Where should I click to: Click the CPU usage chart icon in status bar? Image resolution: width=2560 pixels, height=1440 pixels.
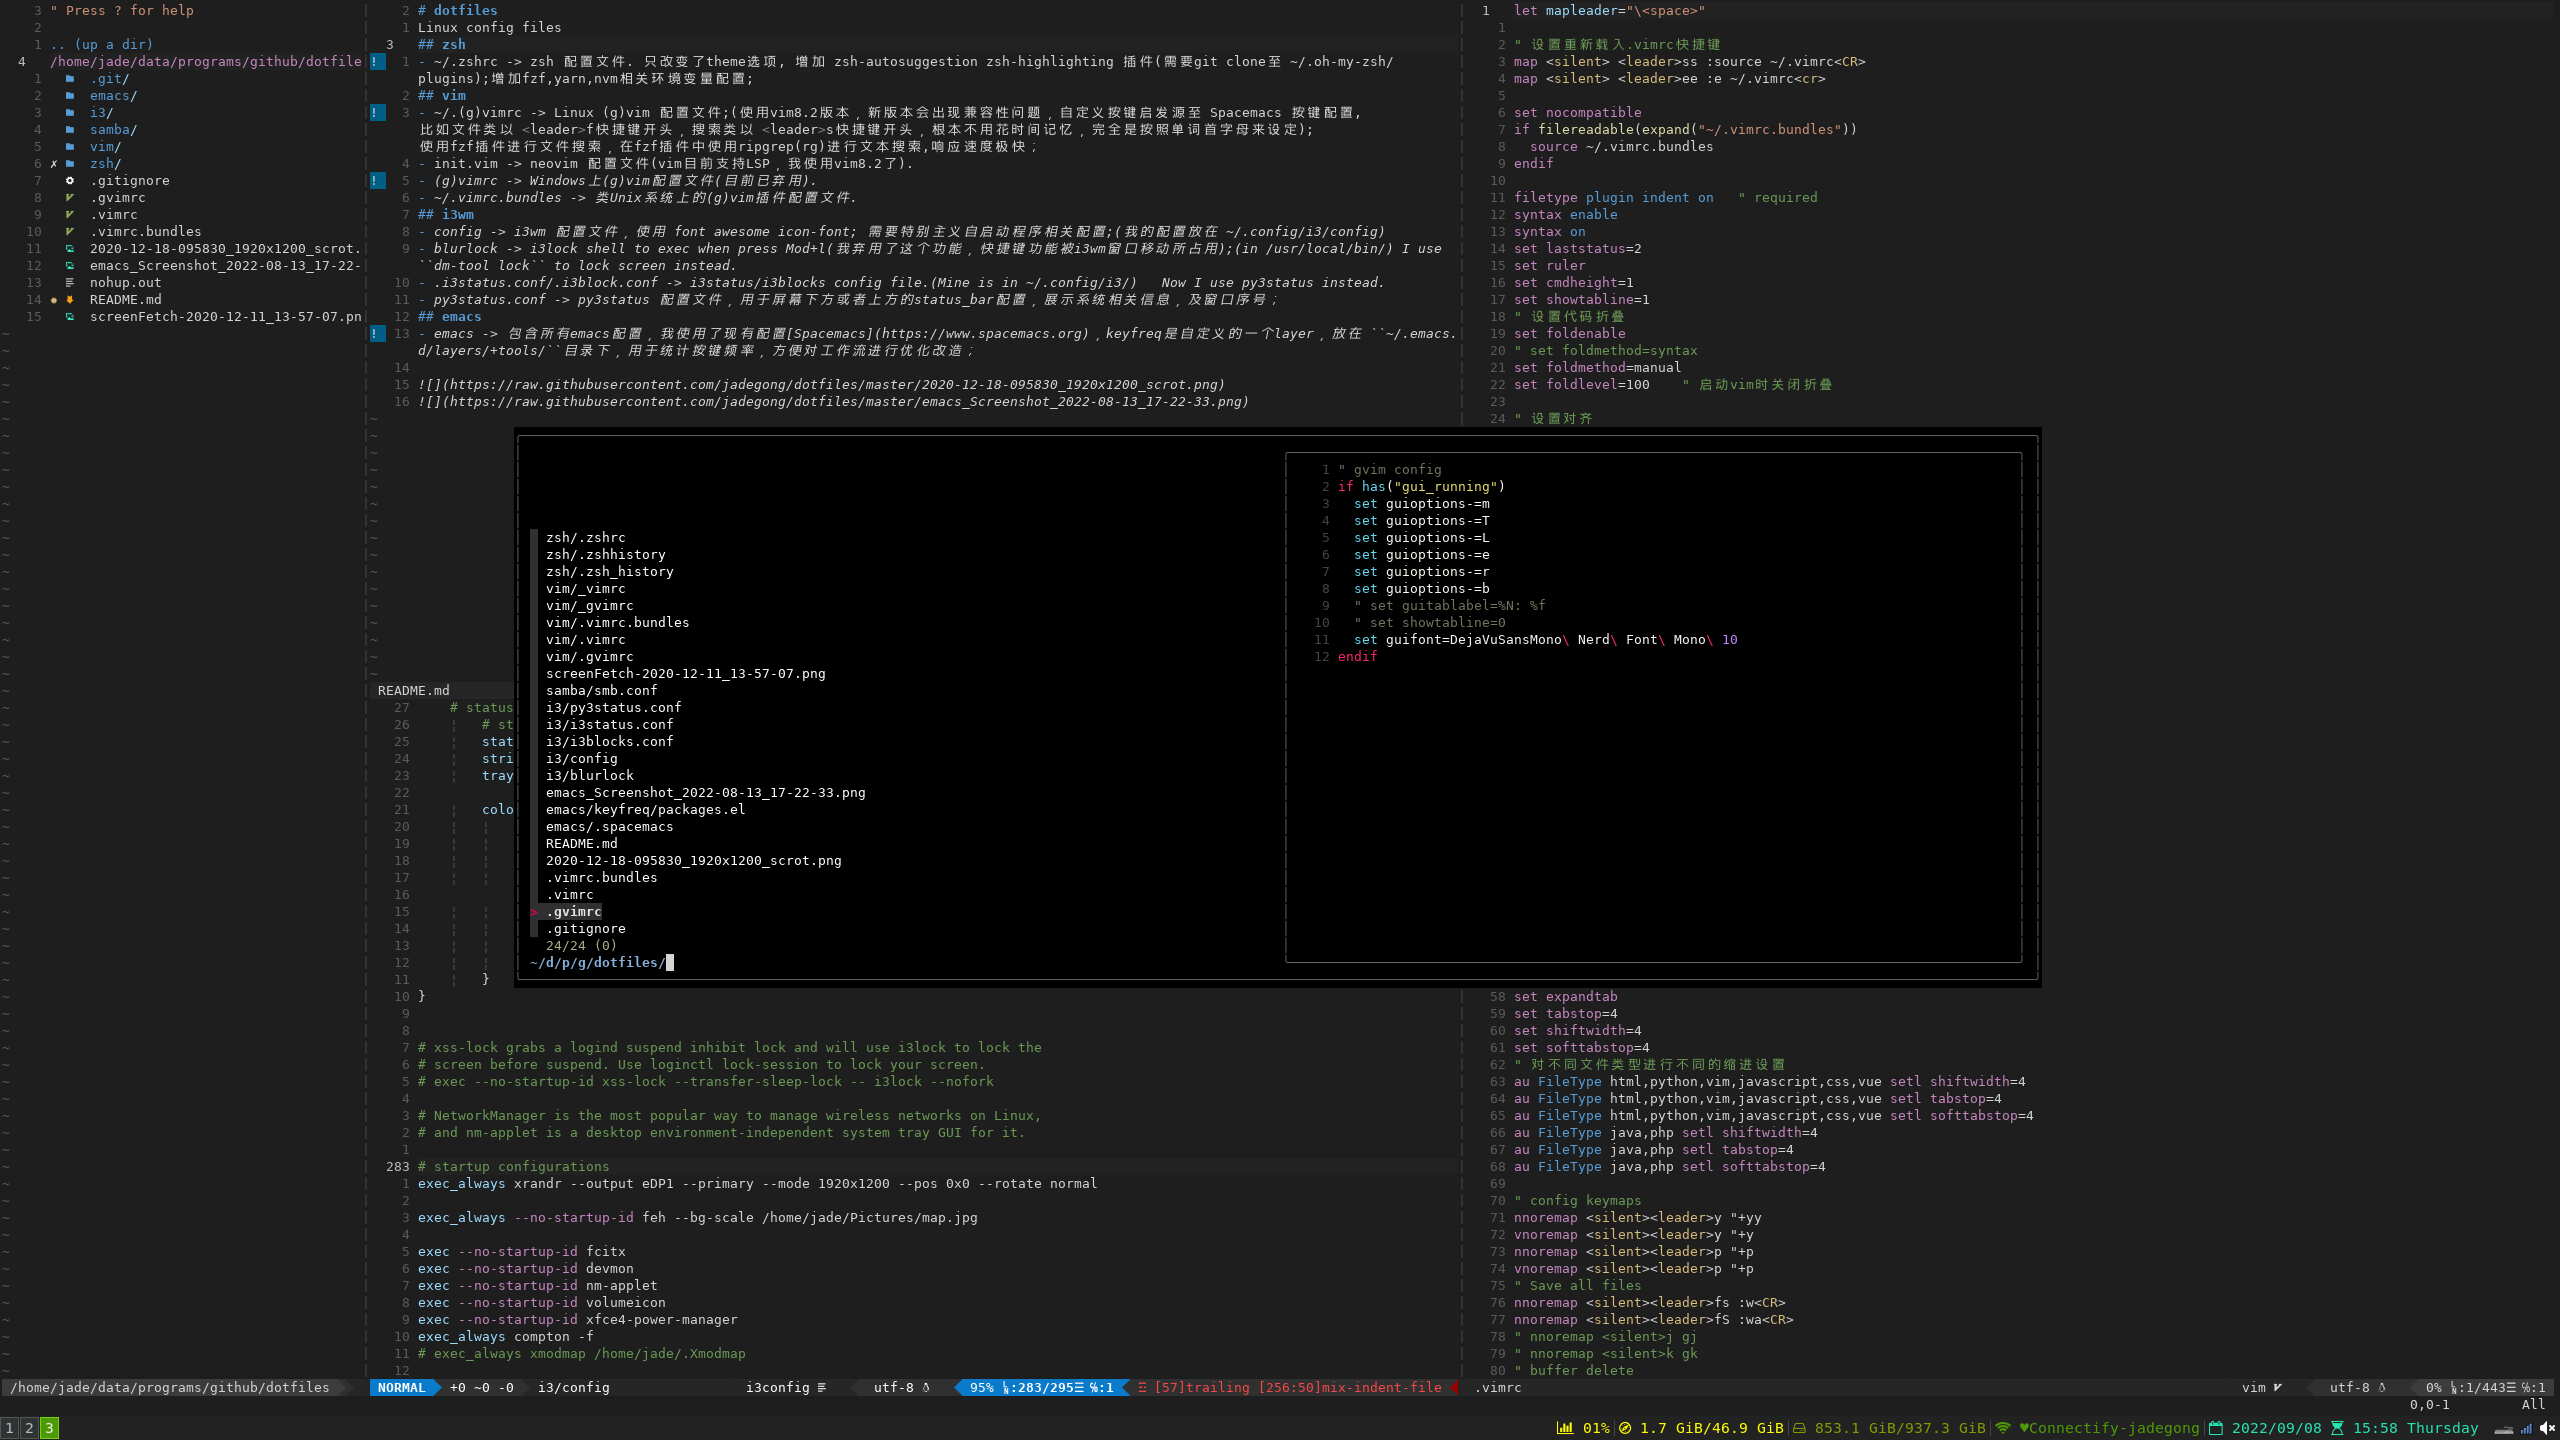pyautogui.click(x=1565, y=1428)
